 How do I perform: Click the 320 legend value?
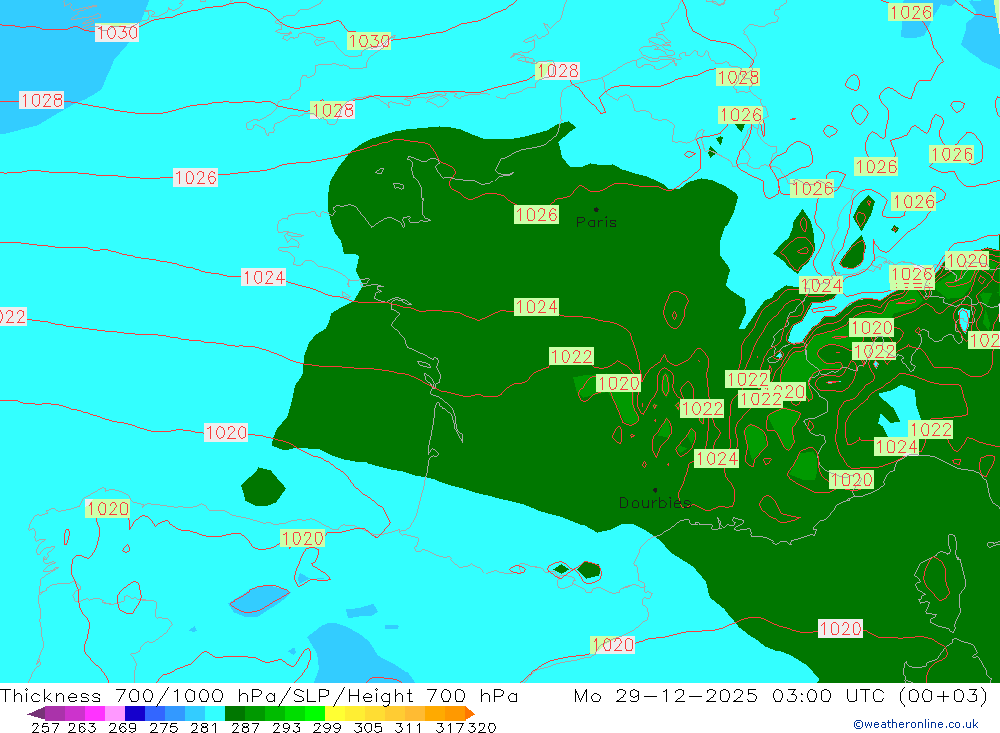482,727
